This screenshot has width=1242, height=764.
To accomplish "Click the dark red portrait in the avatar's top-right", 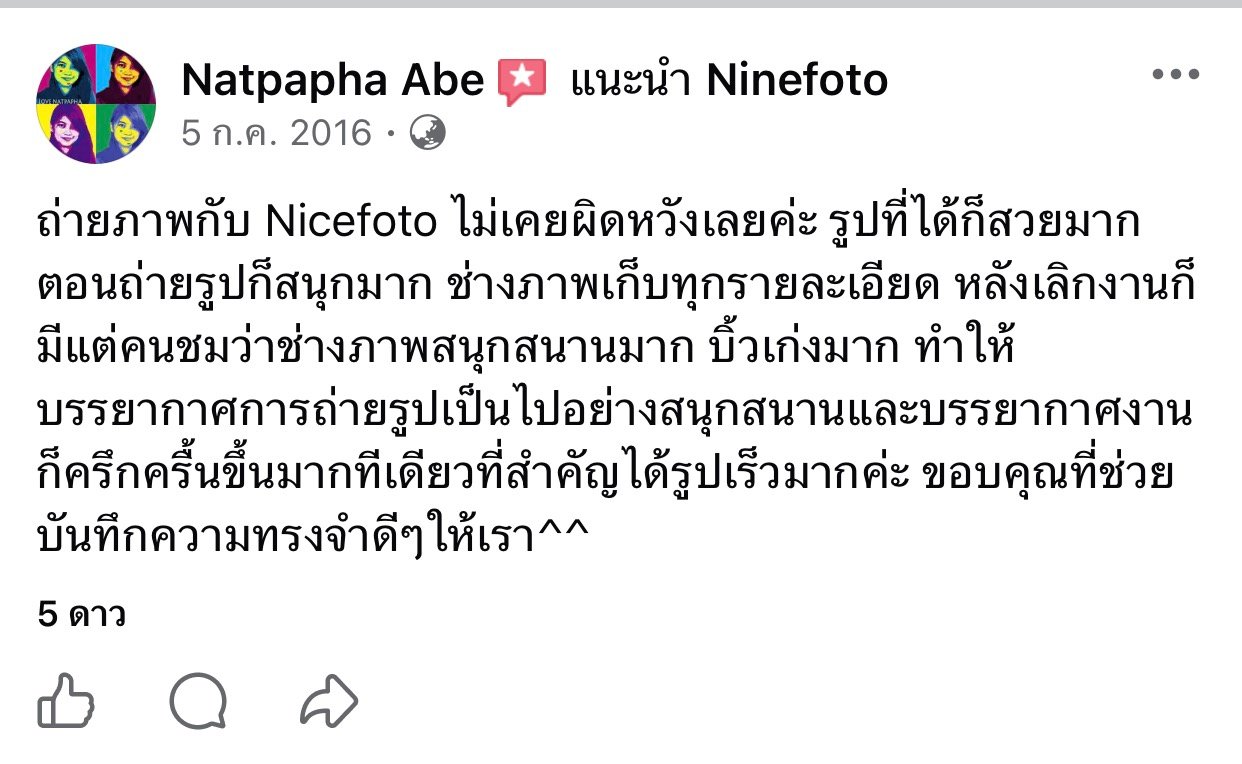I will [125, 76].
